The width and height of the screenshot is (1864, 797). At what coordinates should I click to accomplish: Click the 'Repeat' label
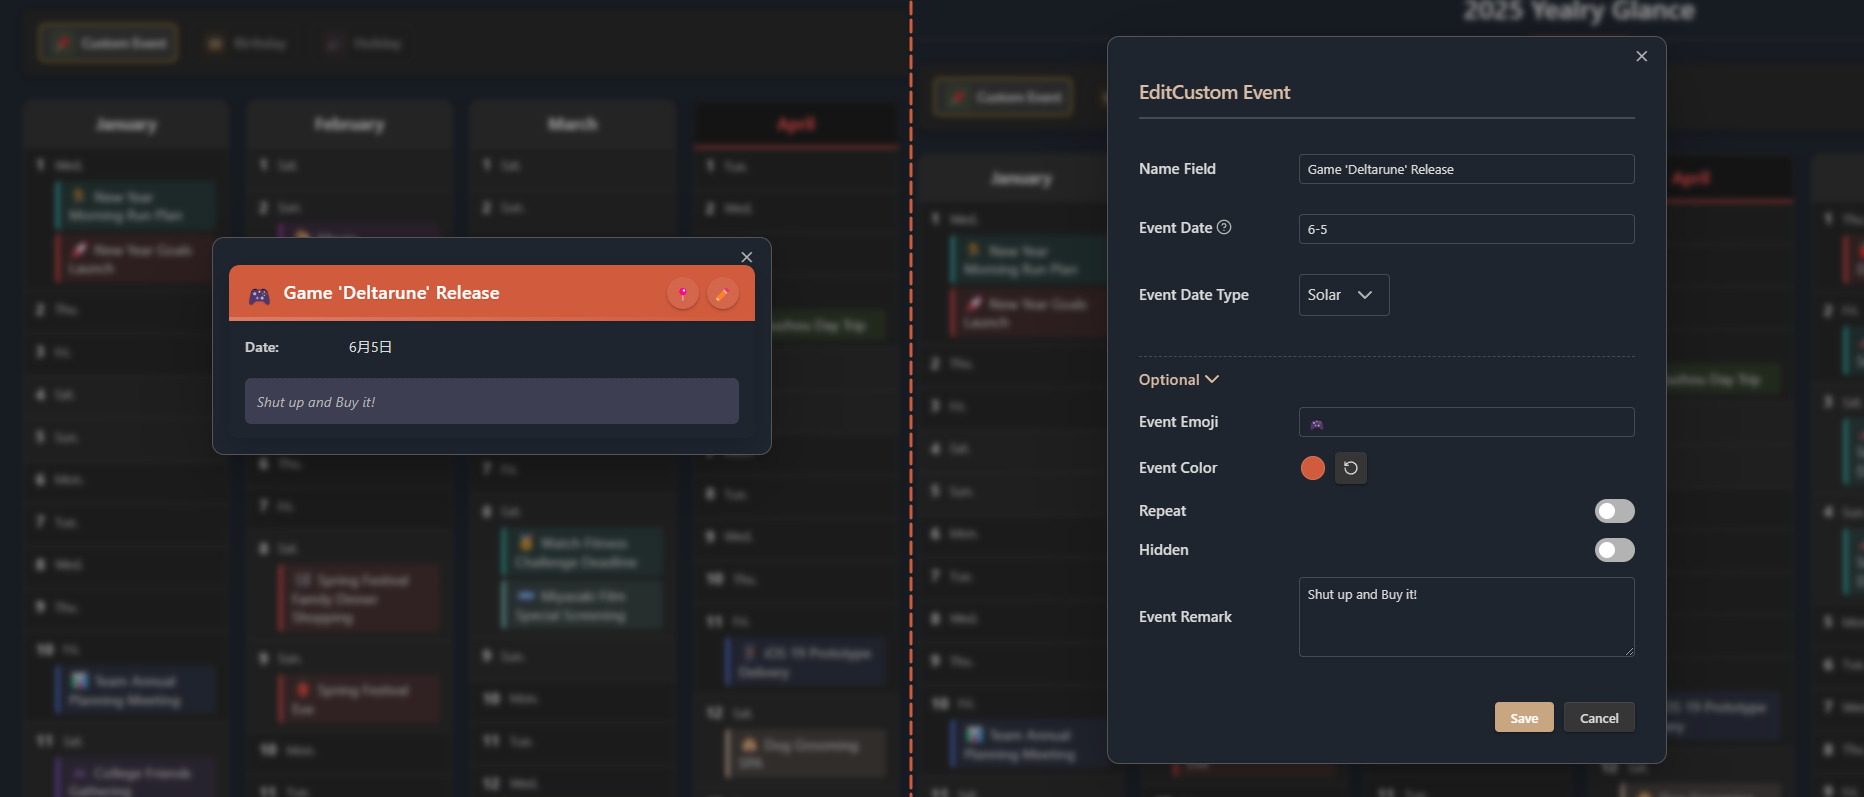(x=1162, y=511)
